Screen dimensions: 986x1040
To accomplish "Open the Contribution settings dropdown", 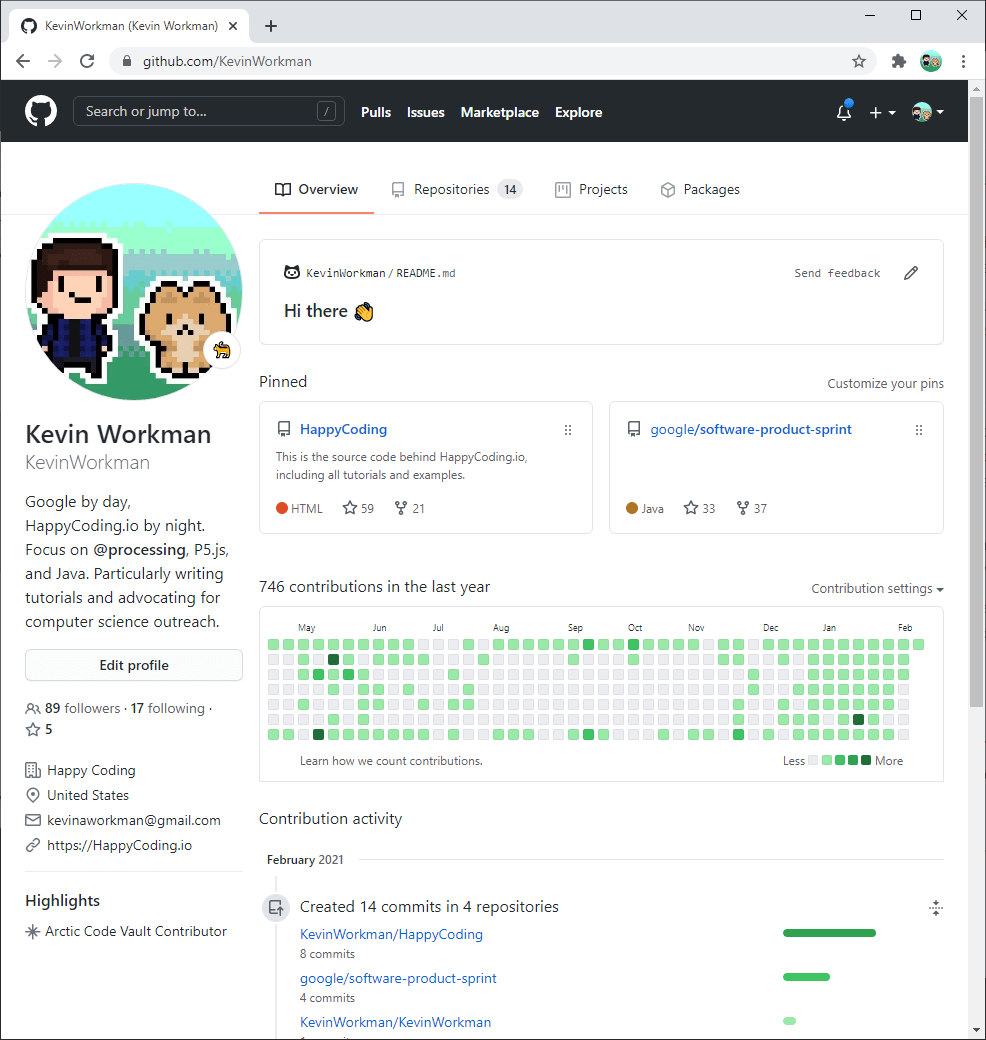I will [876, 588].
